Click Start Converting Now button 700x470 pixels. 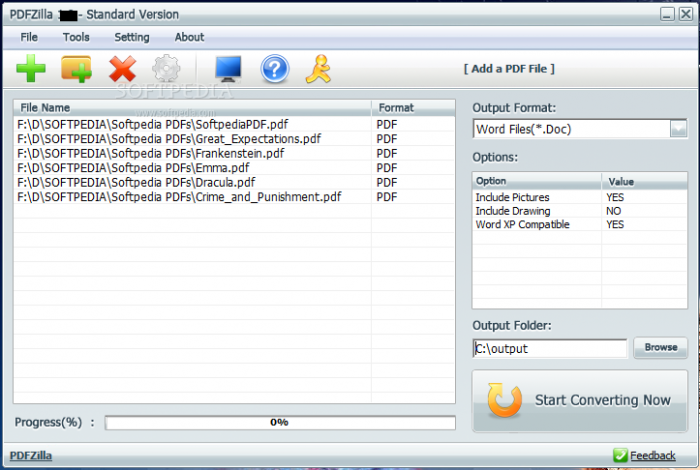click(x=579, y=400)
